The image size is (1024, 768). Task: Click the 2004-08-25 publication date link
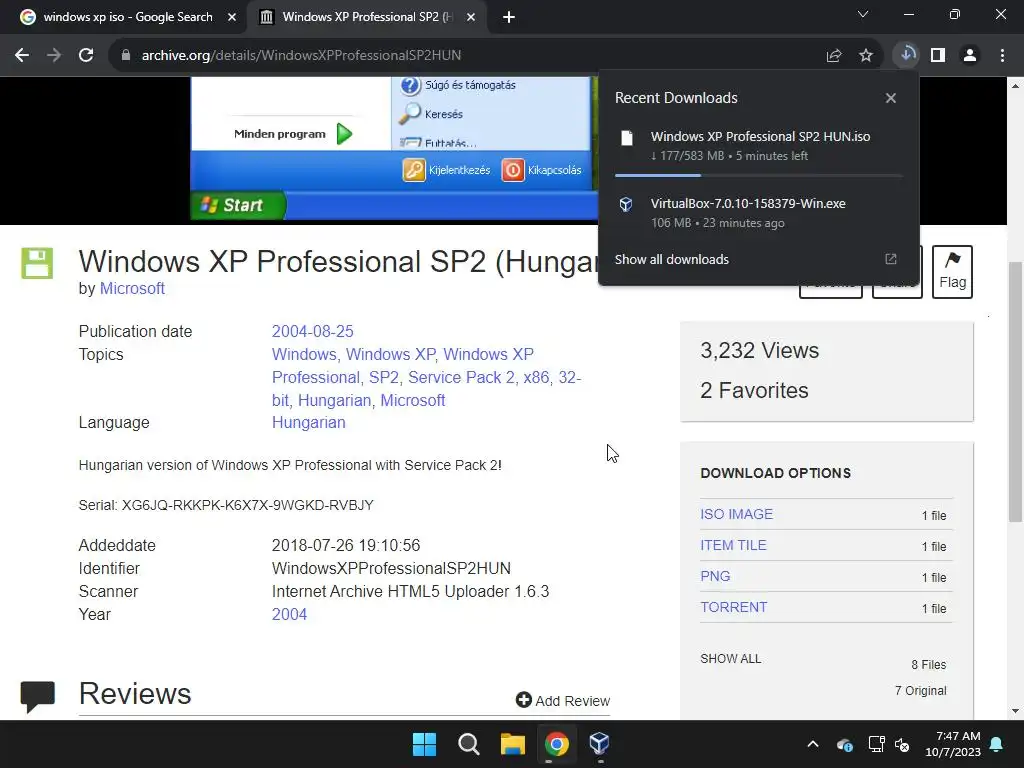[x=312, y=331]
